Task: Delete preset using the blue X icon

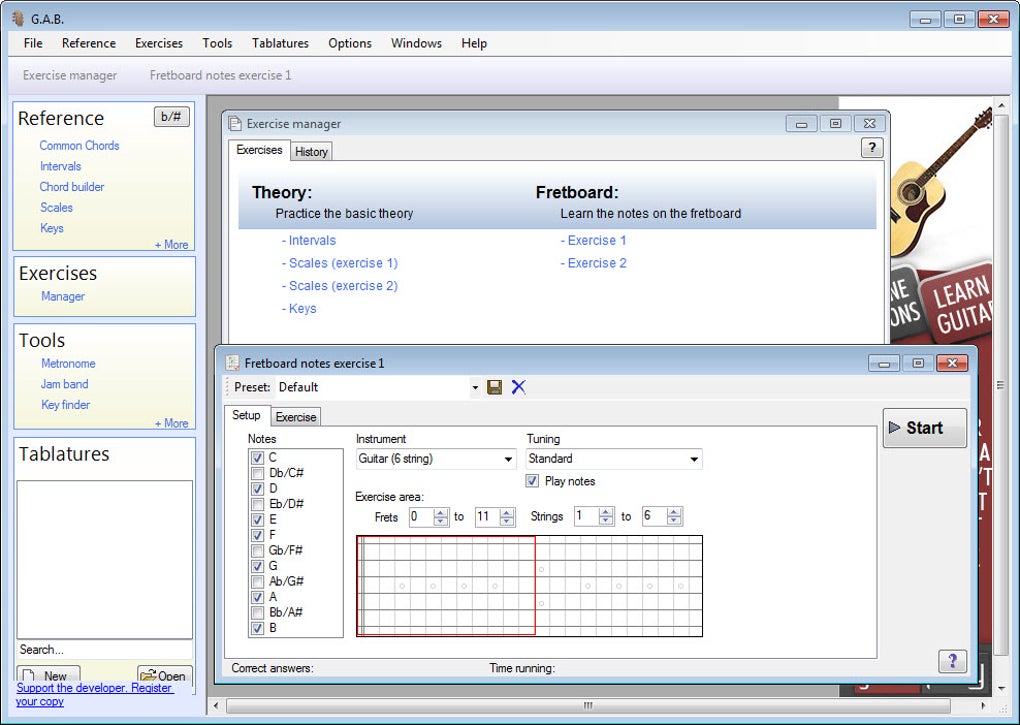Action: (x=518, y=388)
